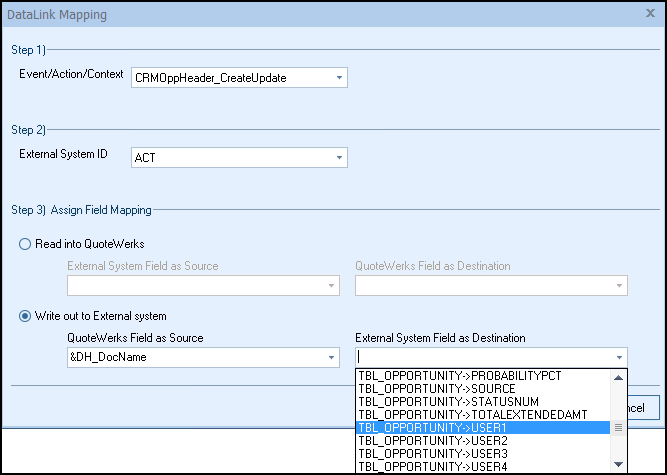Click inside External System destination text field
667x475 pixels.
click(480, 358)
